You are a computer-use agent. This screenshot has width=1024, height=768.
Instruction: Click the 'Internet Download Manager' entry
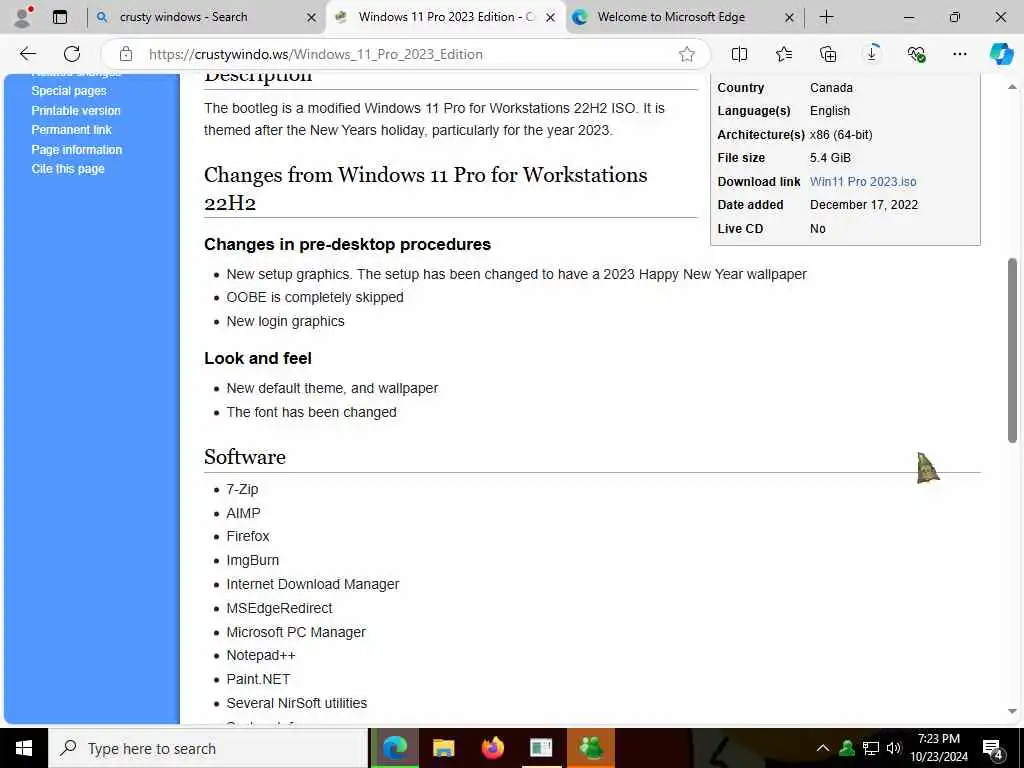click(312, 584)
